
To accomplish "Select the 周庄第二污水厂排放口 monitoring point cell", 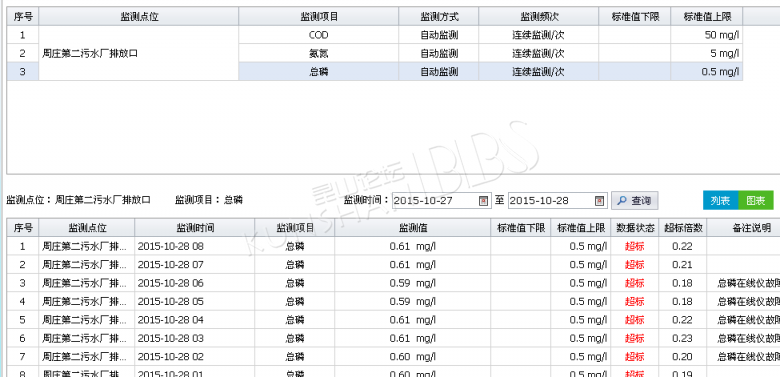I will pyautogui.click(x=138, y=53).
